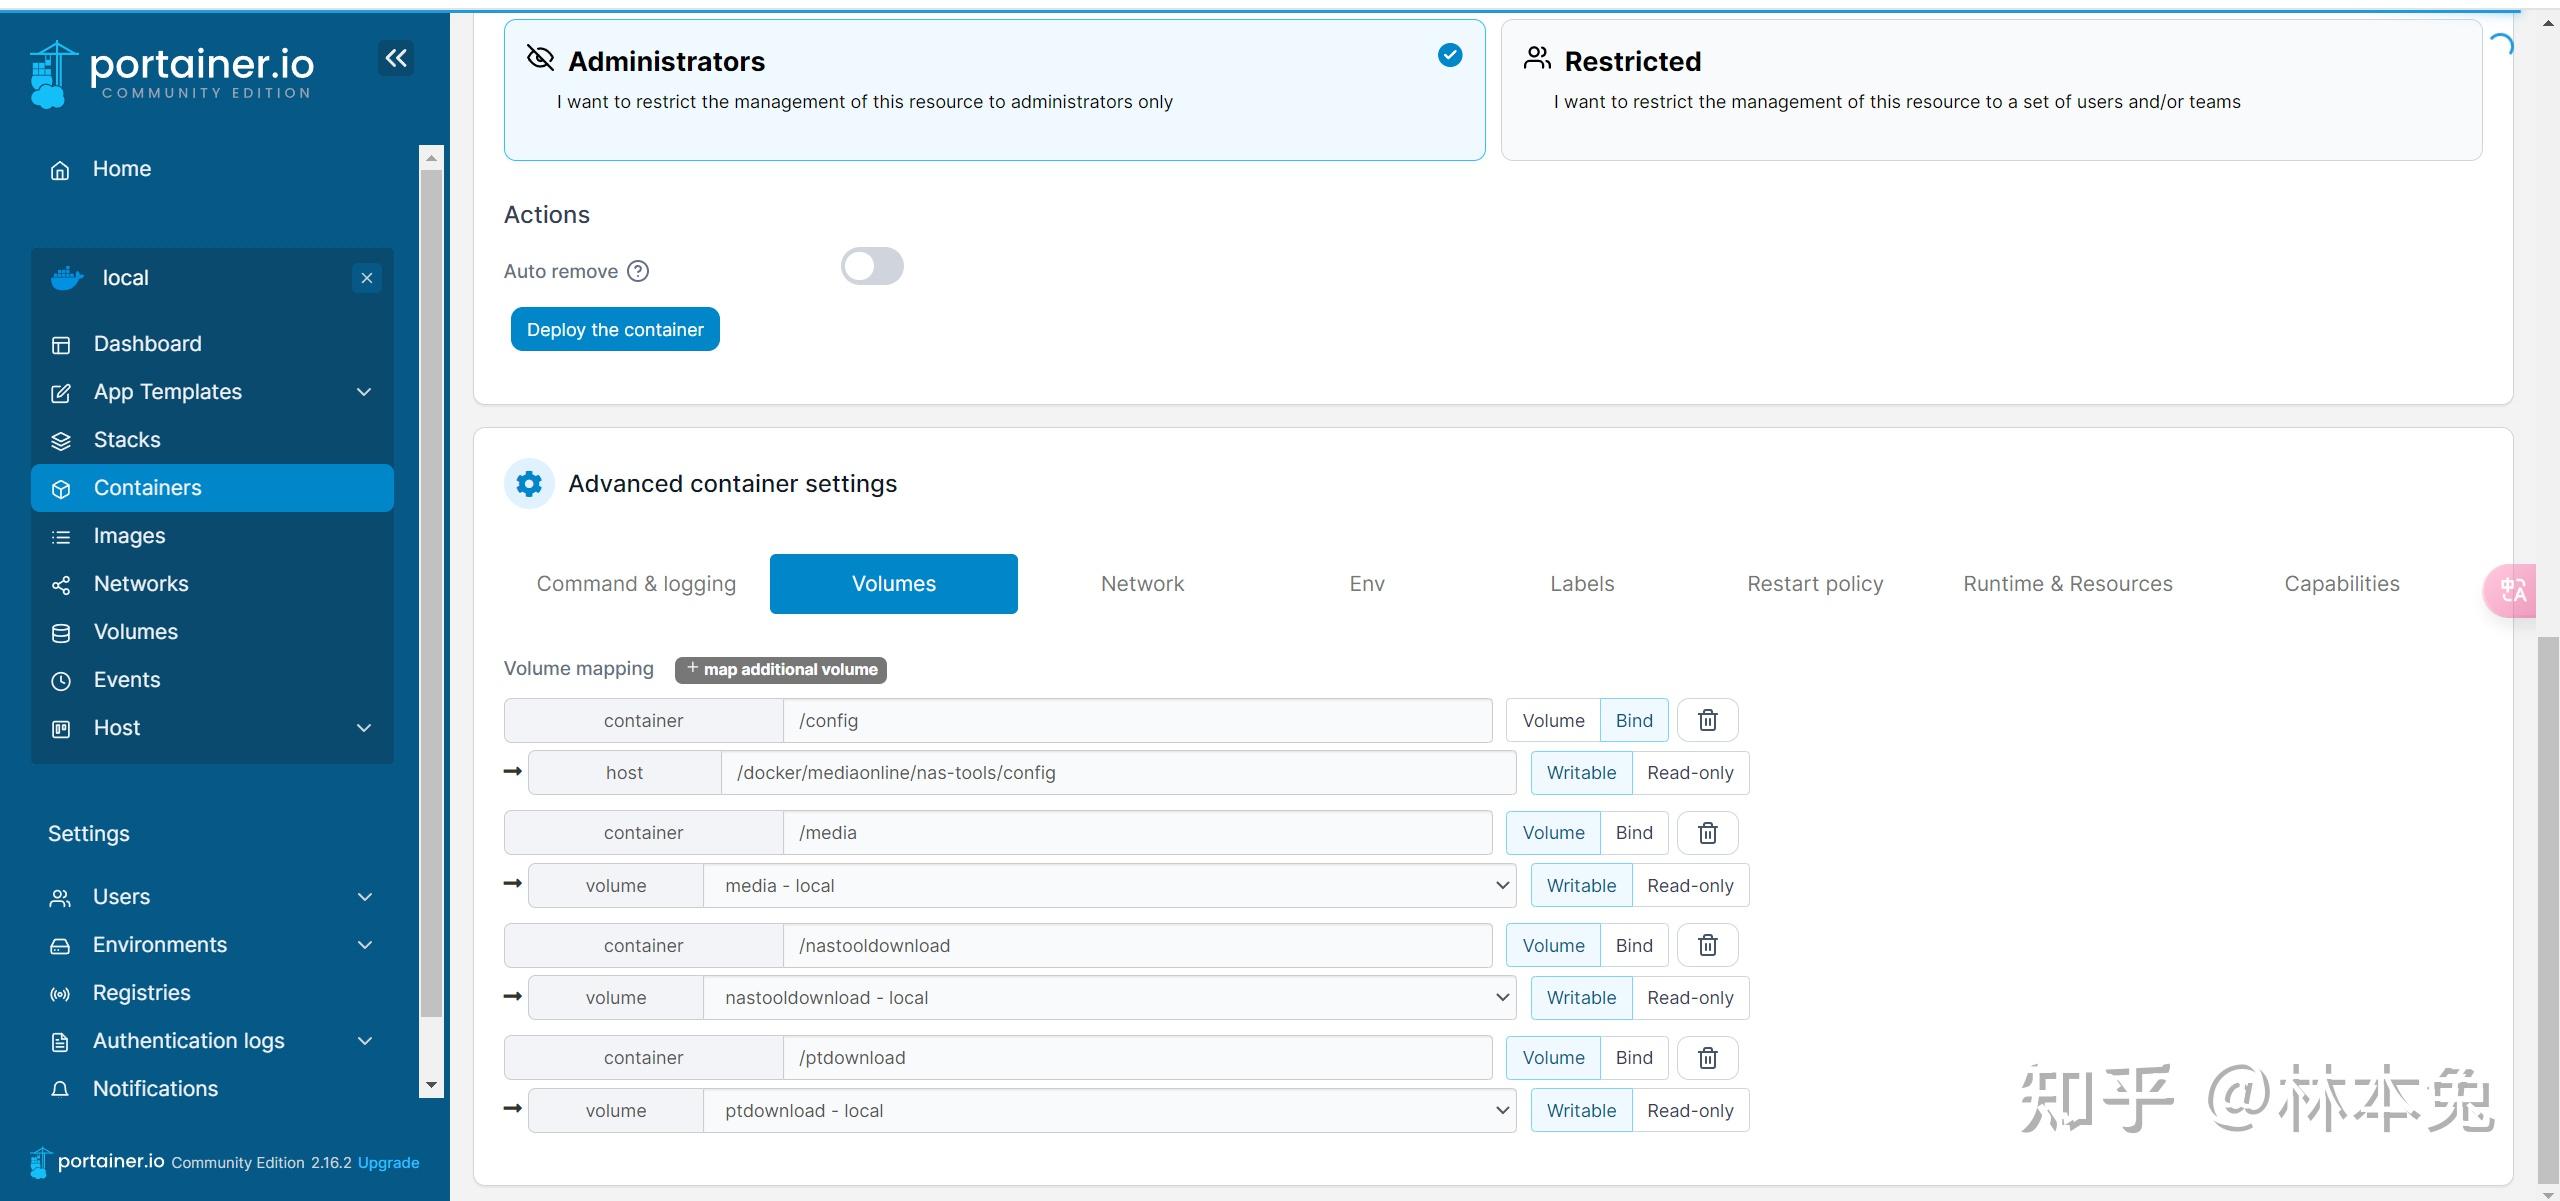Set /config host mapping to Read-only
The image size is (2560, 1201).
pyautogui.click(x=1689, y=773)
